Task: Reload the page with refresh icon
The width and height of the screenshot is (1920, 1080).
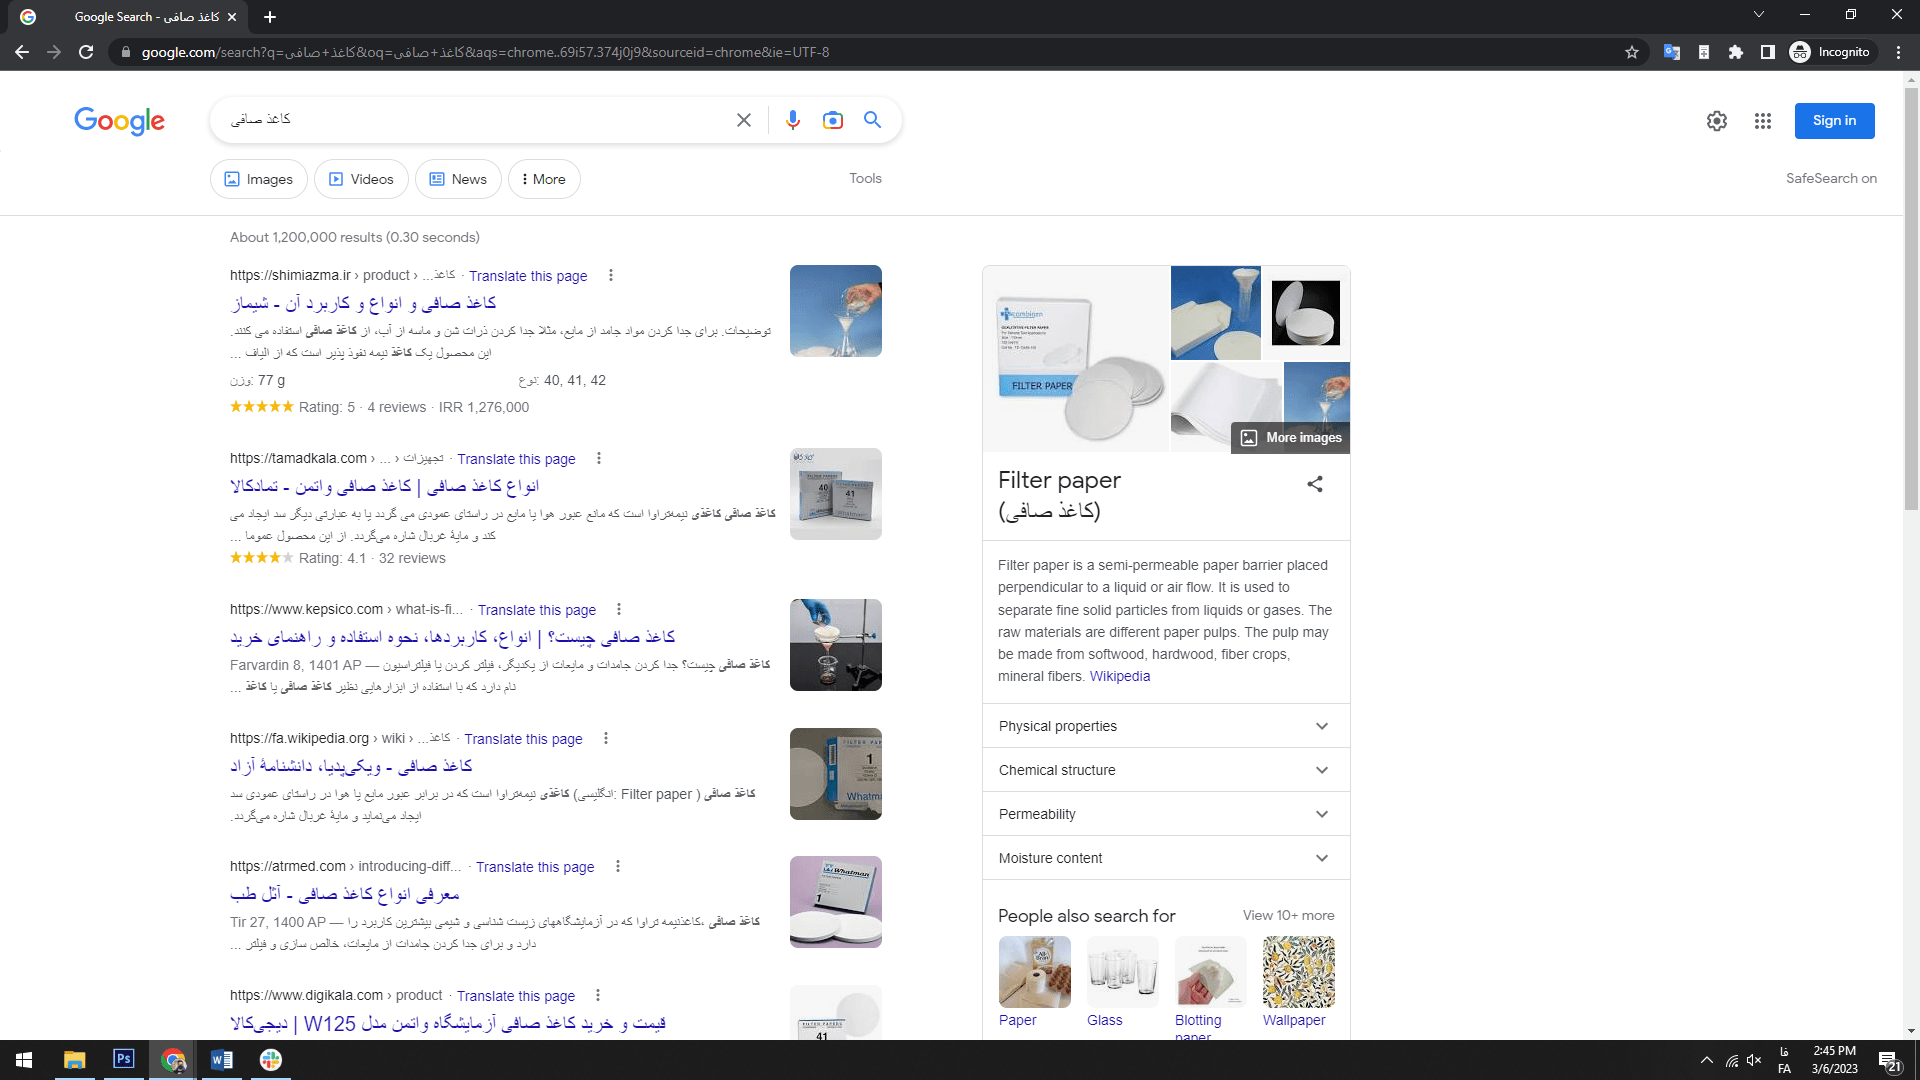Action: pyautogui.click(x=86, y=52)
